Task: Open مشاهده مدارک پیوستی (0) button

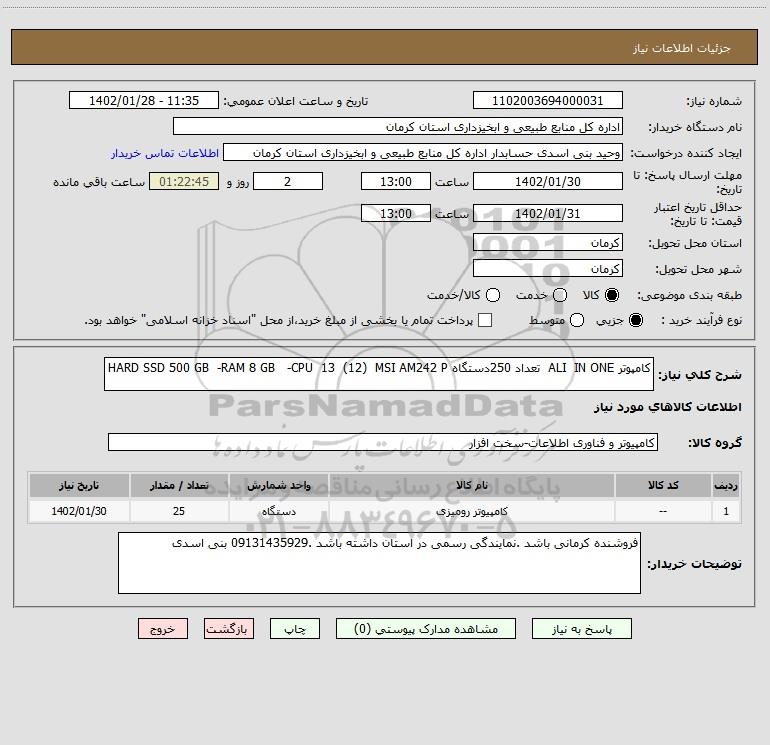Action: [426, 629]
